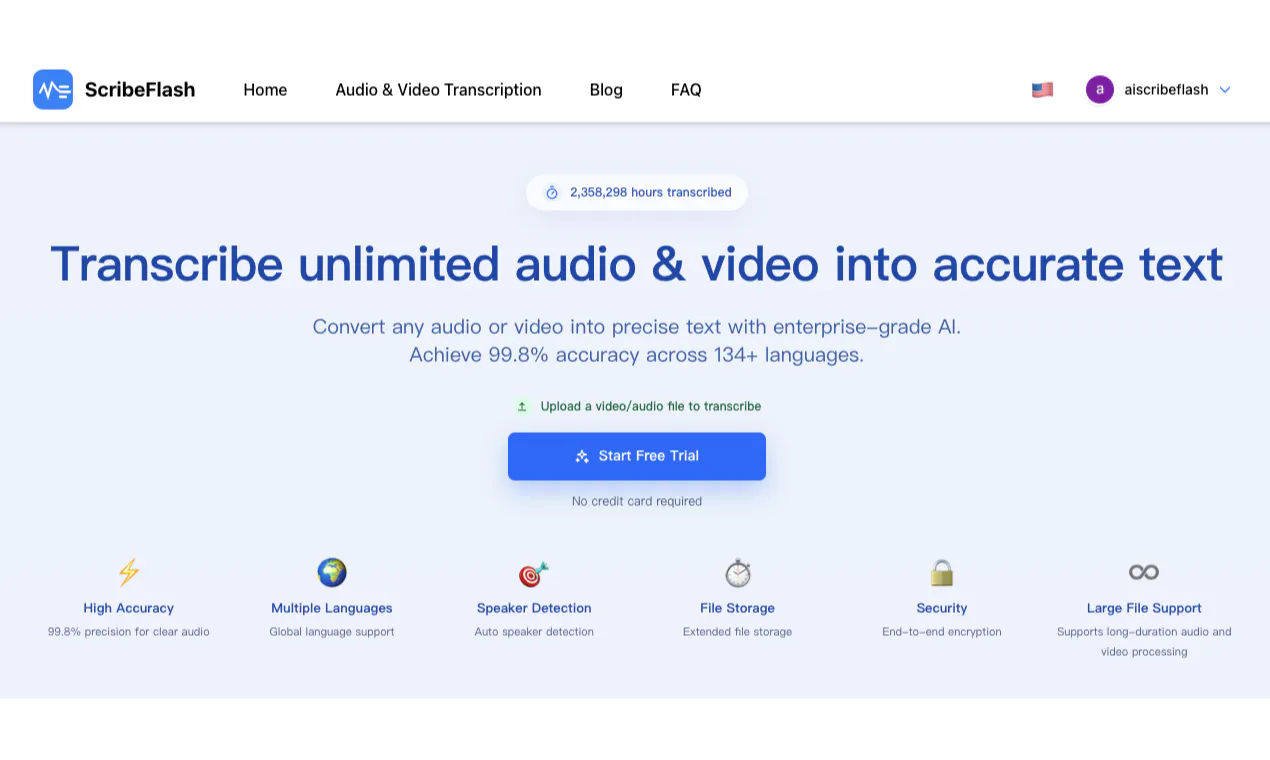
Task: Click the green upload arrow icon
Action: point(522,406)
